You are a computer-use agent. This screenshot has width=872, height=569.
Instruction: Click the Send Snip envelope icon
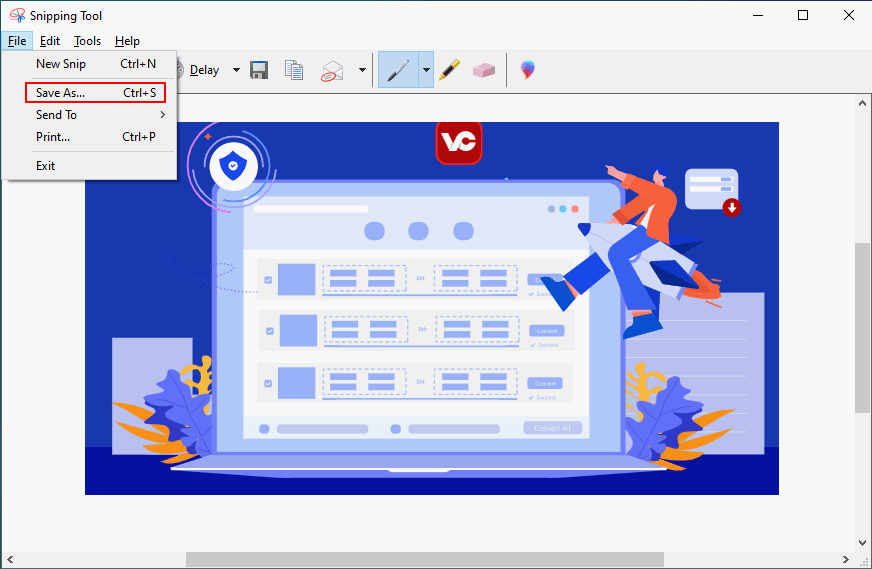[333, 71]
